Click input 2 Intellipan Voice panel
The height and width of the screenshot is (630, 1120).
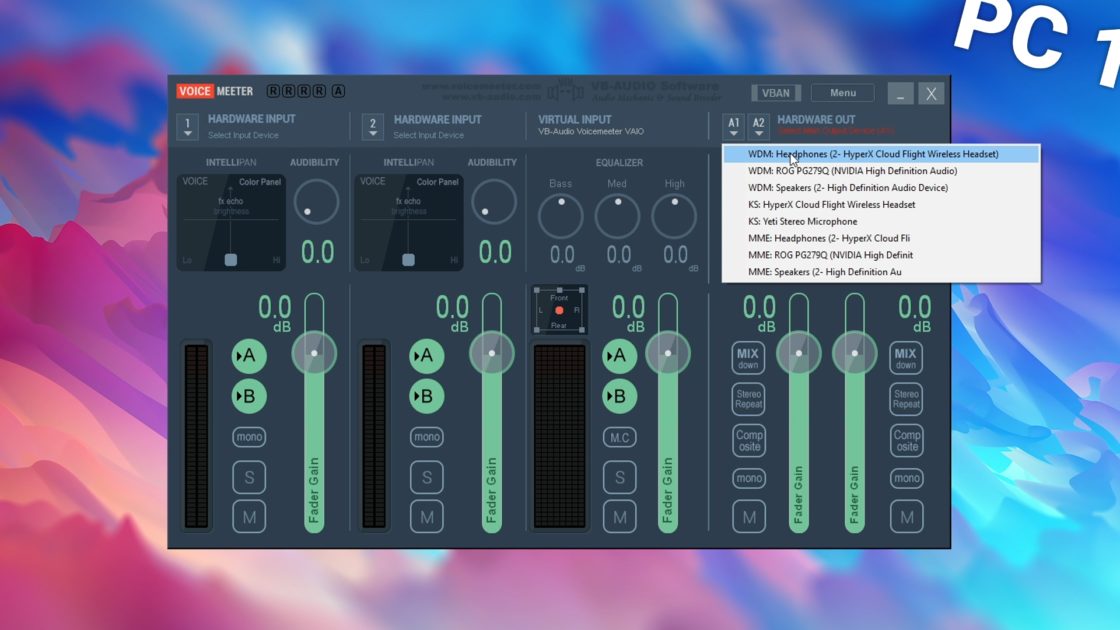(x=409, y=223)
